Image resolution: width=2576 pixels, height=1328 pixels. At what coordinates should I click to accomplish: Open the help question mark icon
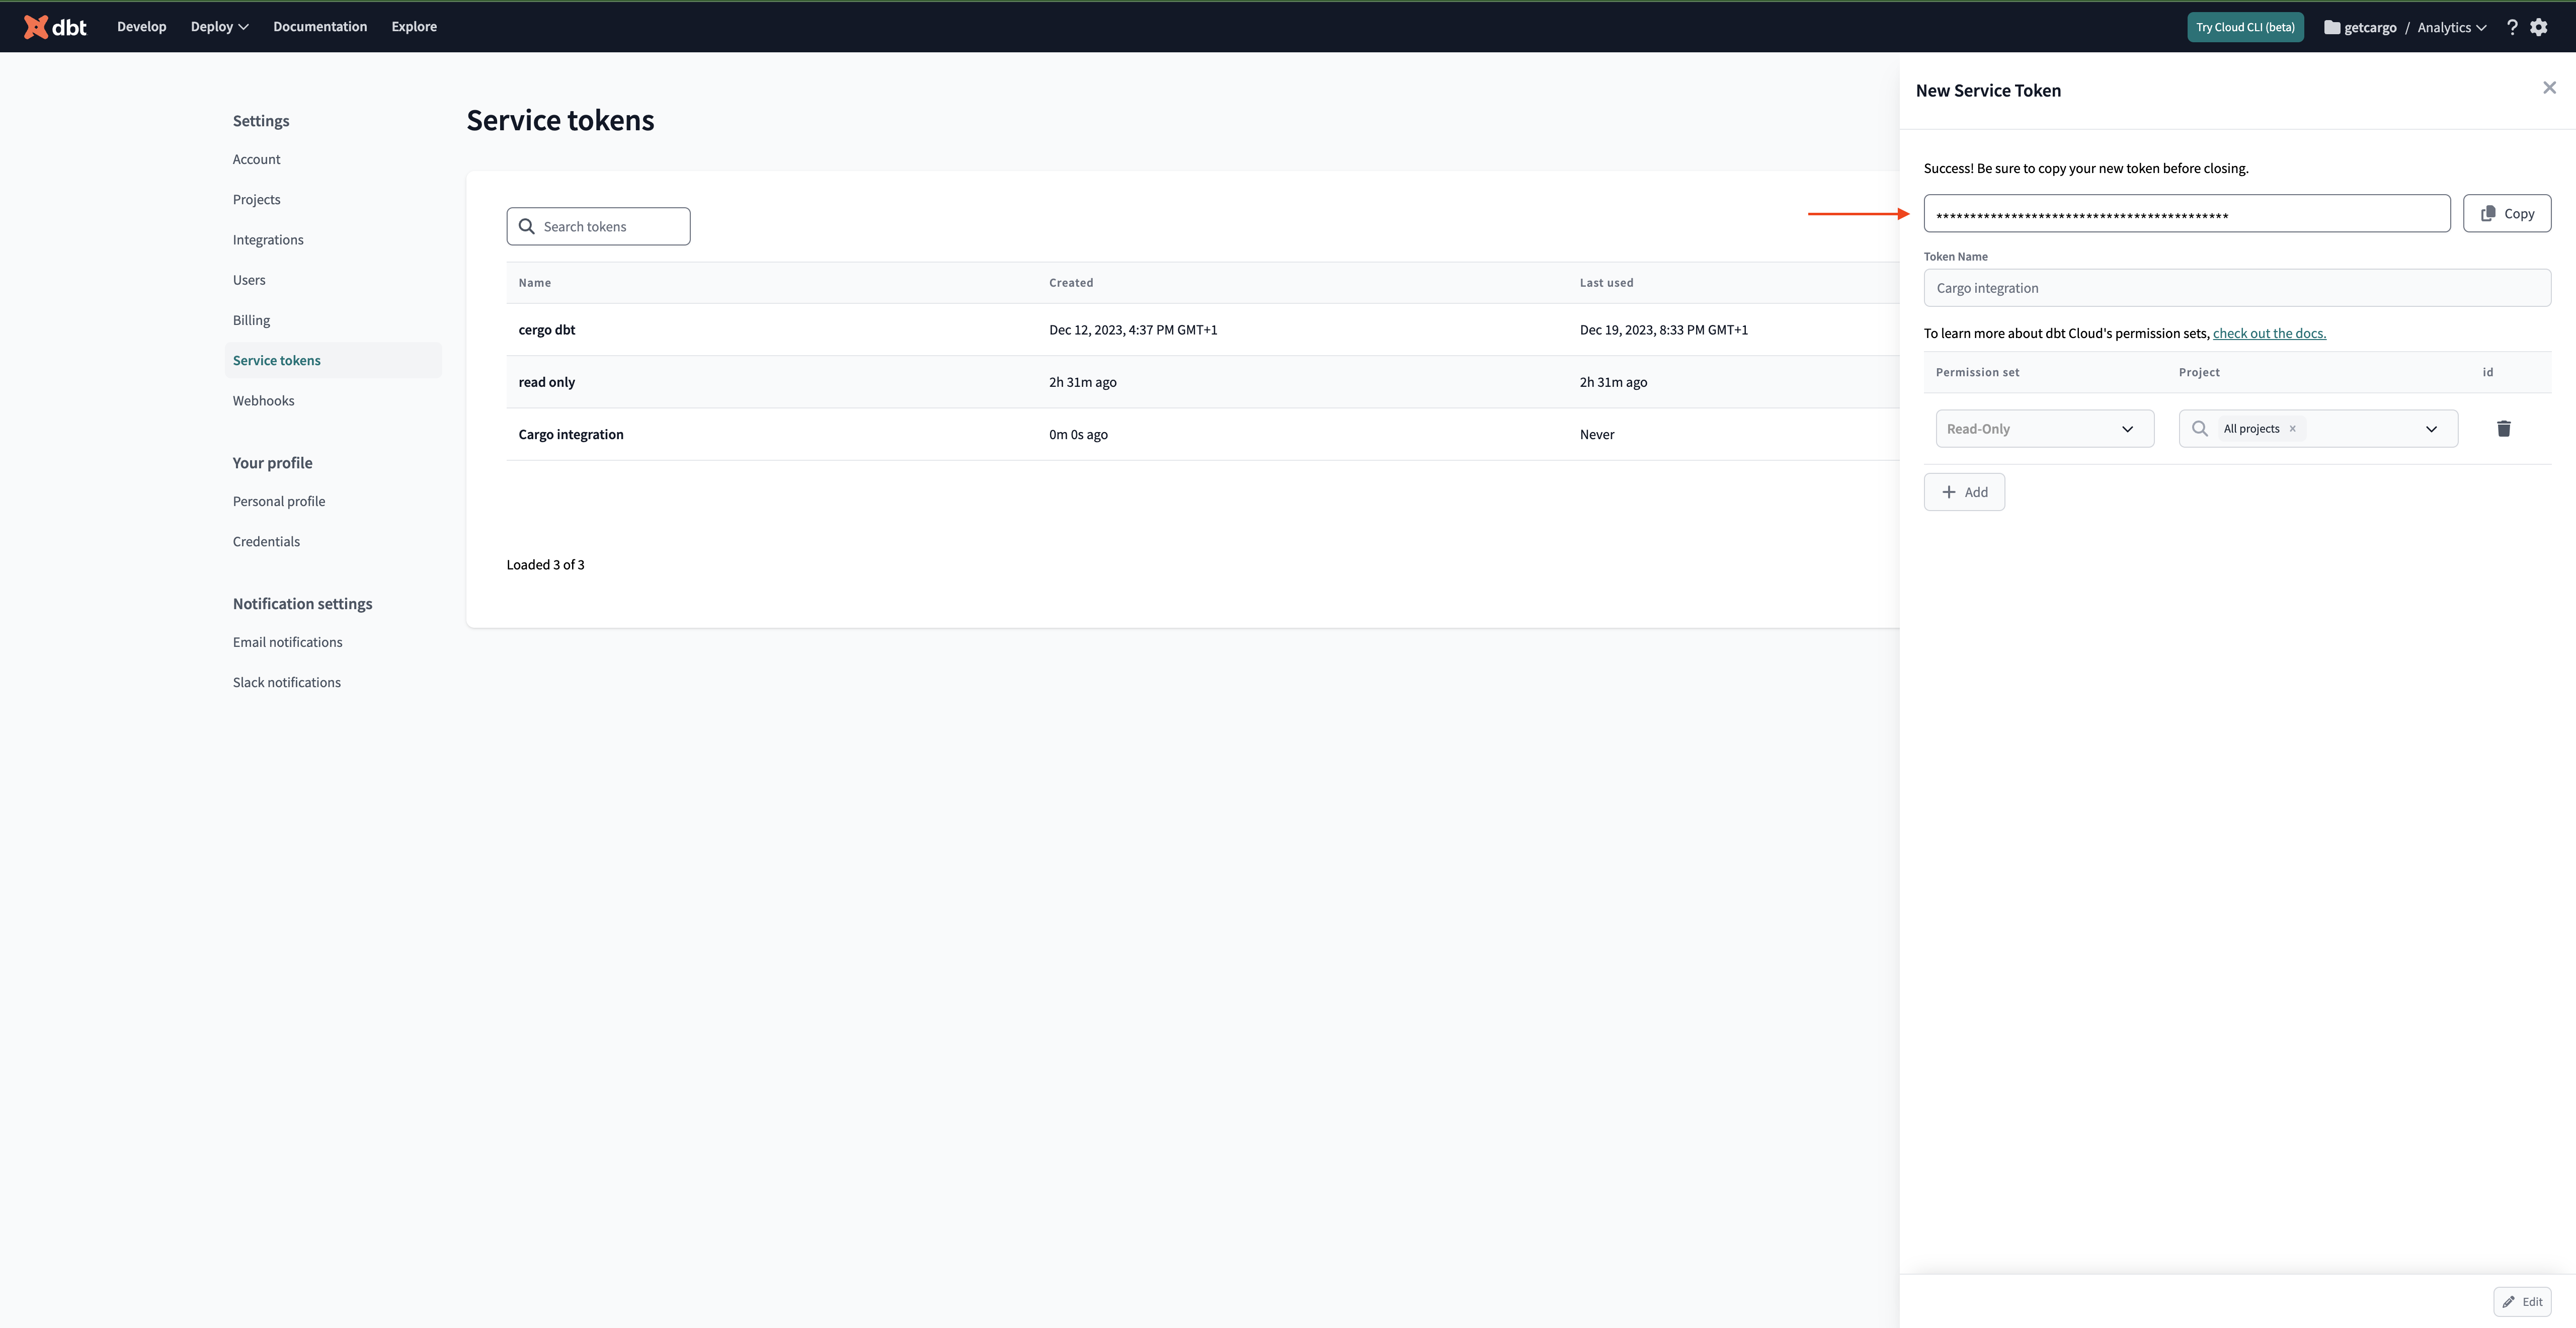pos(2512,27)
